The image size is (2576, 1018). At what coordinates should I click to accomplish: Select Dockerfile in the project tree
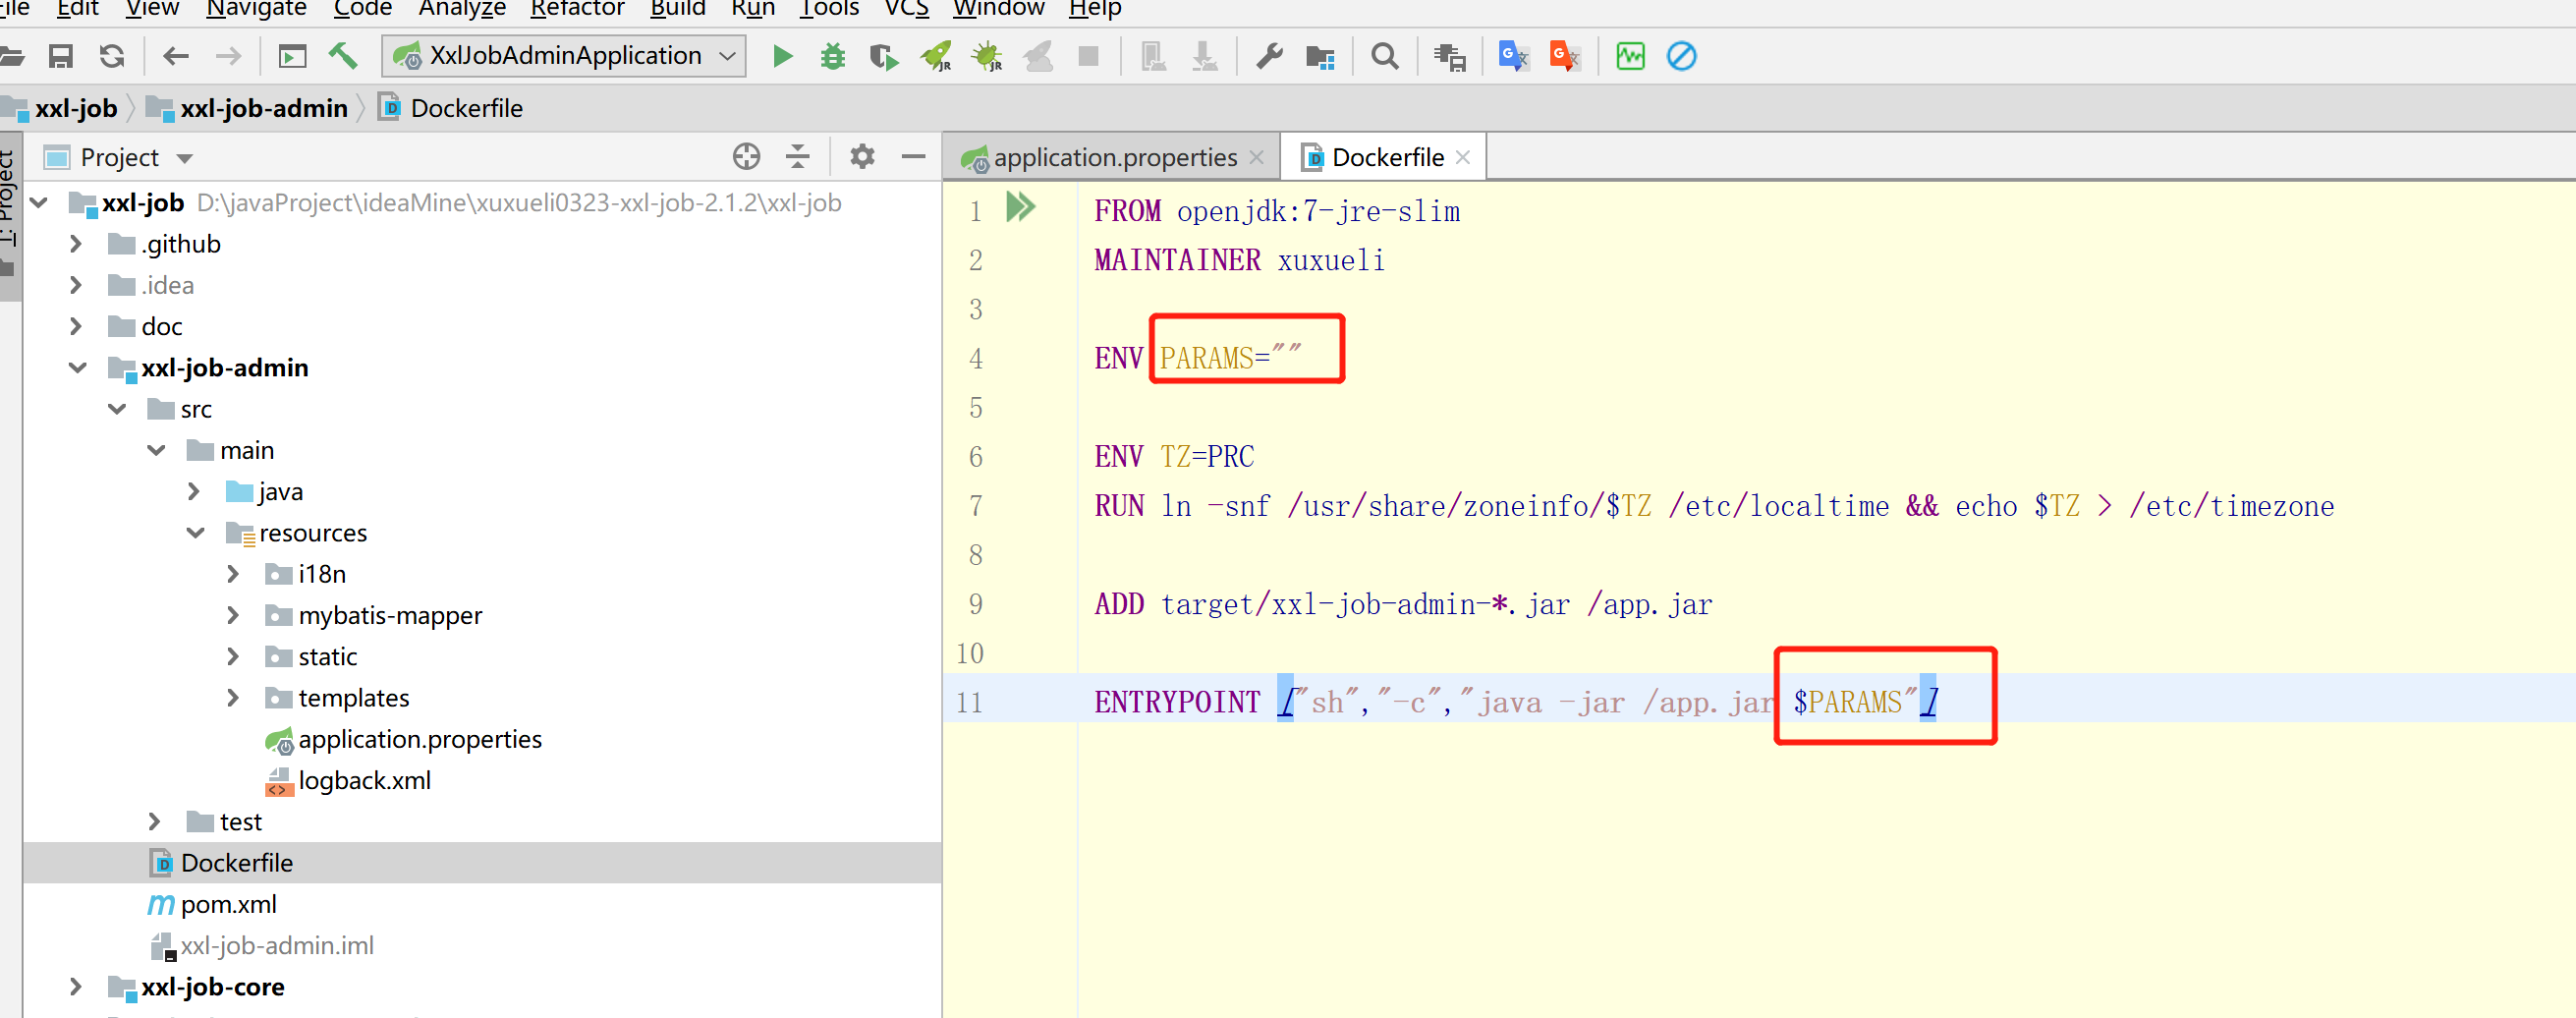(236, 863)
